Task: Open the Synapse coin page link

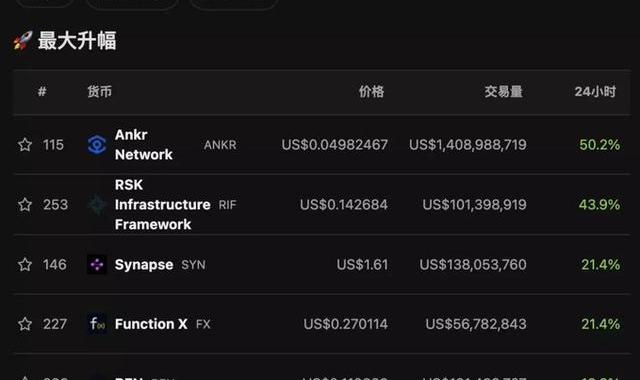Action: coord(144,264)
